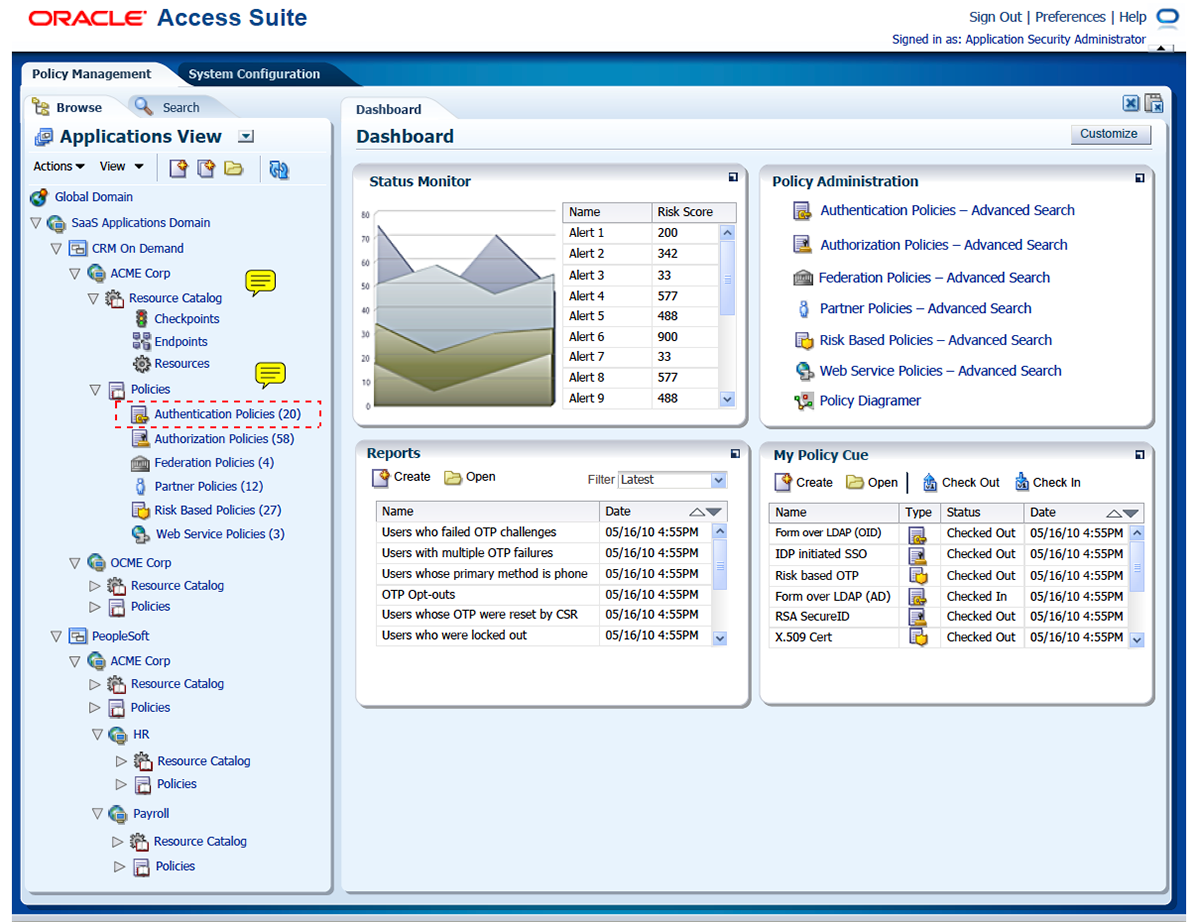Click the gear icon beside Resources
The image size is (1200, 922).
tap(141, 364)
